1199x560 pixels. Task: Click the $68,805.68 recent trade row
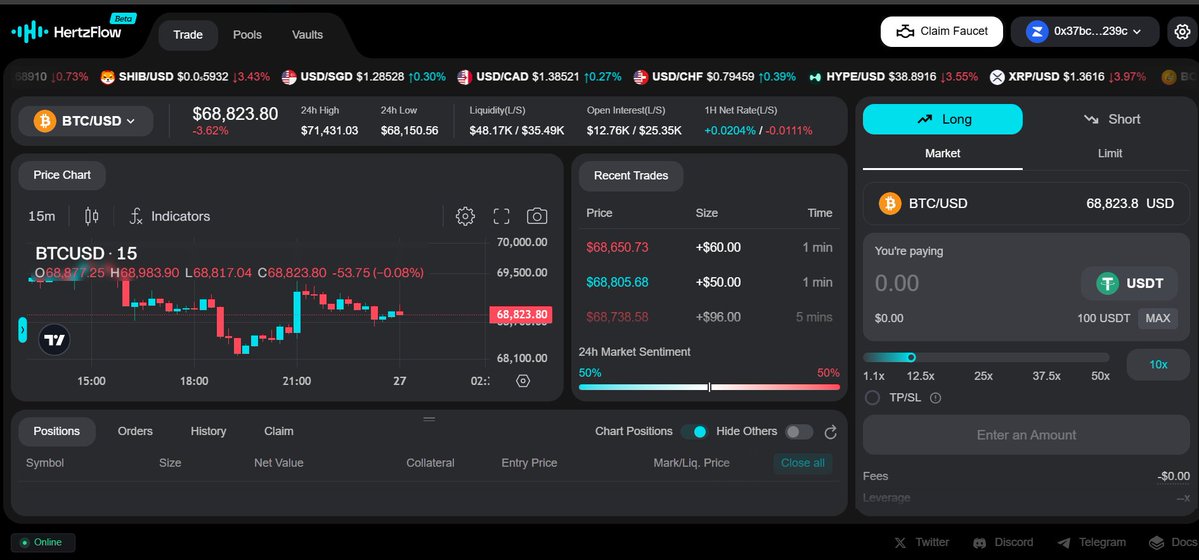click(709, 282)
